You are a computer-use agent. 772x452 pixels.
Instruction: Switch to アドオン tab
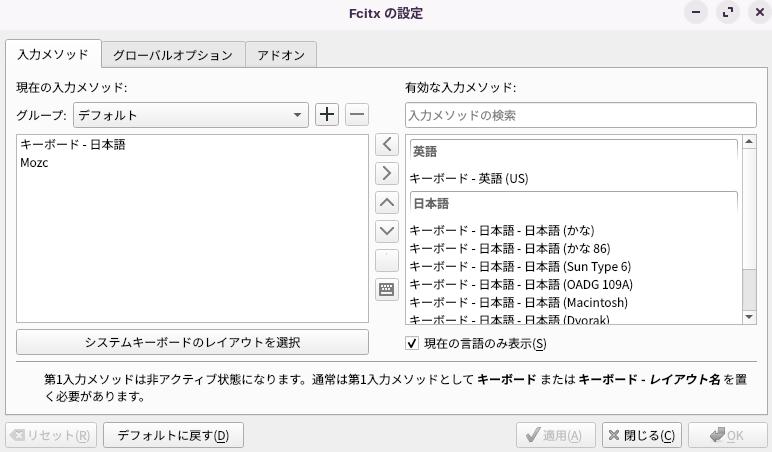(x=281, y=55)
